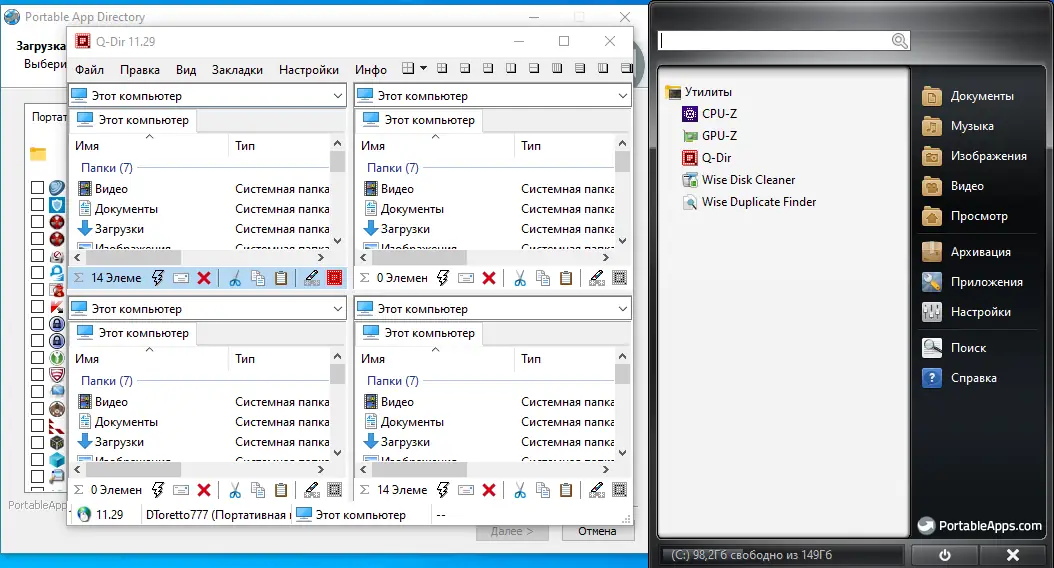Check the third checkbox in Portable App Directory list
The height and width of the screenshot is (568, 1054).
pyautogui.click(x=38, y=221)
